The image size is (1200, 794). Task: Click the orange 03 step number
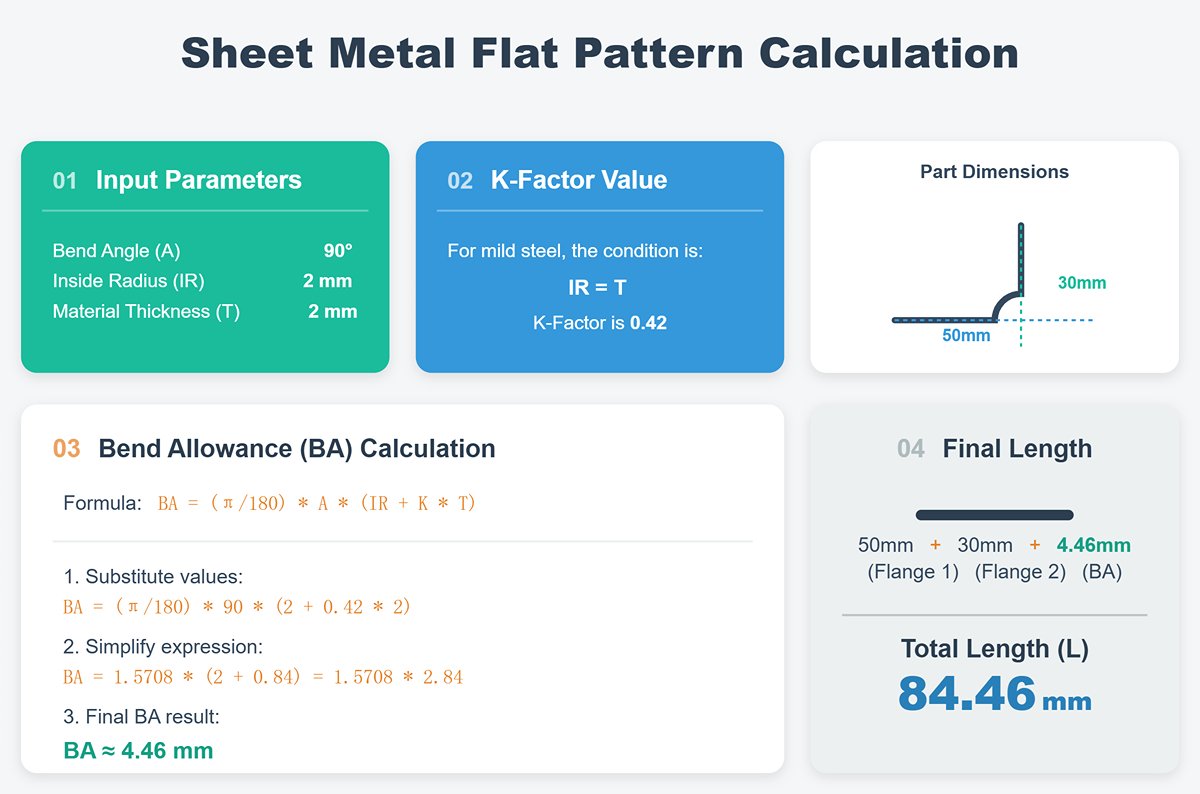66,449
